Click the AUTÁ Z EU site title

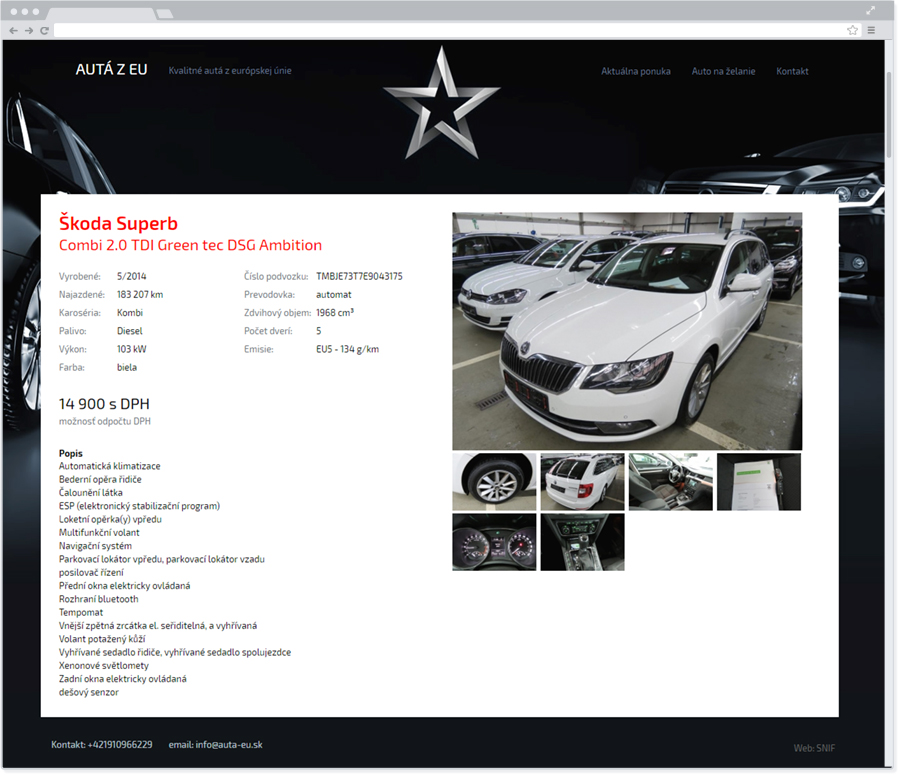(x=111, y=70)
